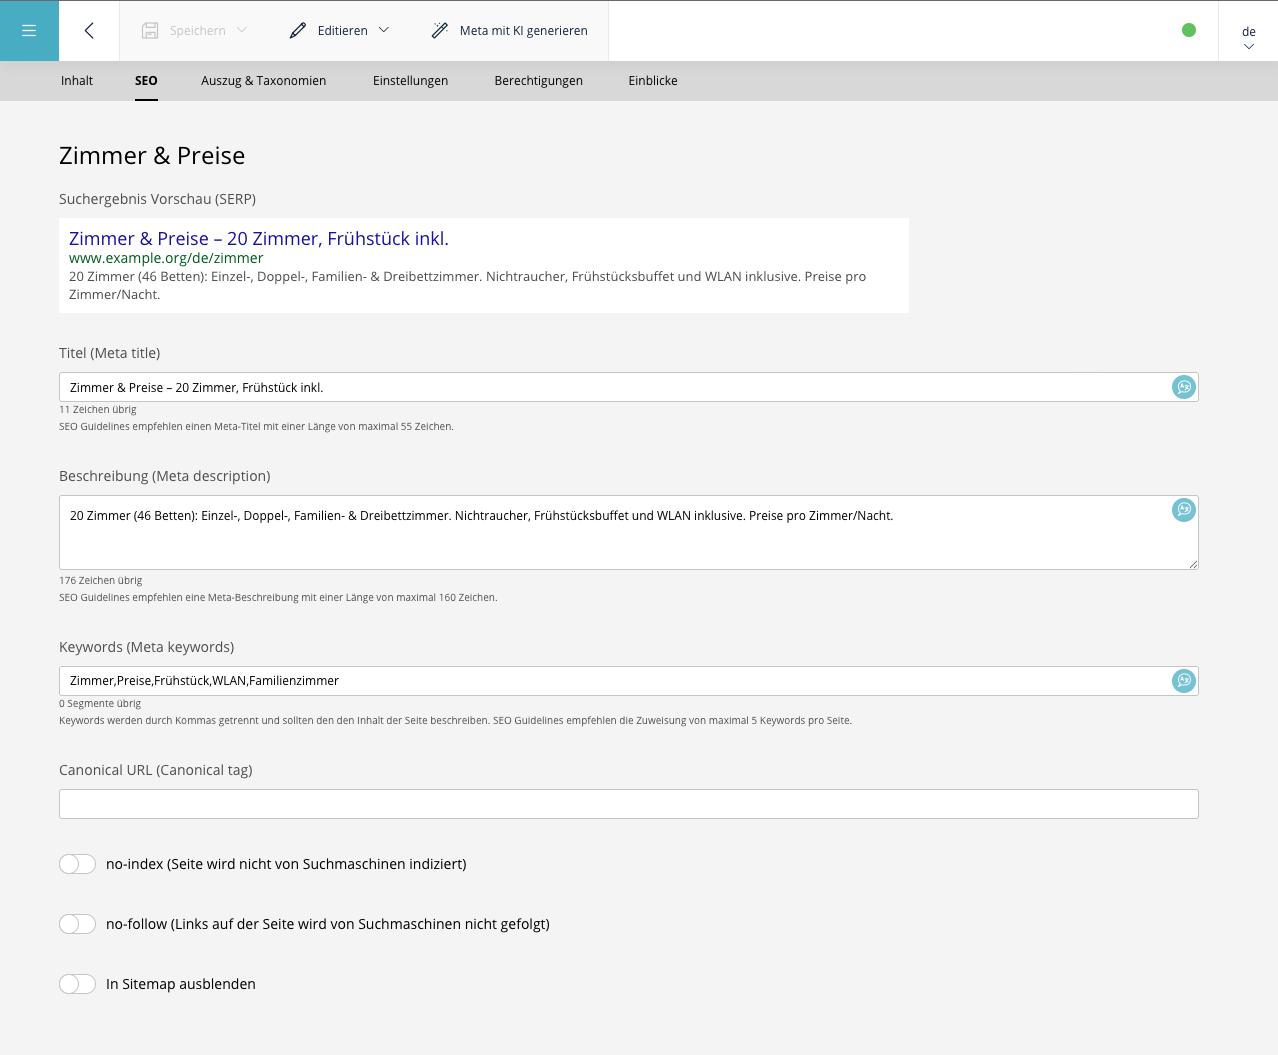Toggle In Sitemap ausblenden switch
Screen dimensions: 1278x1055
[77, 984]
